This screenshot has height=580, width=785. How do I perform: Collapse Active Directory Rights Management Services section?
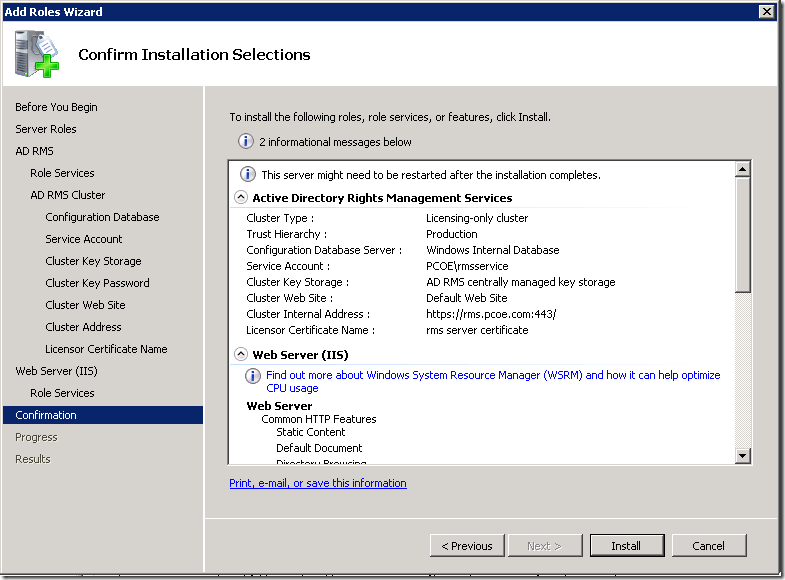pos(241,197)
